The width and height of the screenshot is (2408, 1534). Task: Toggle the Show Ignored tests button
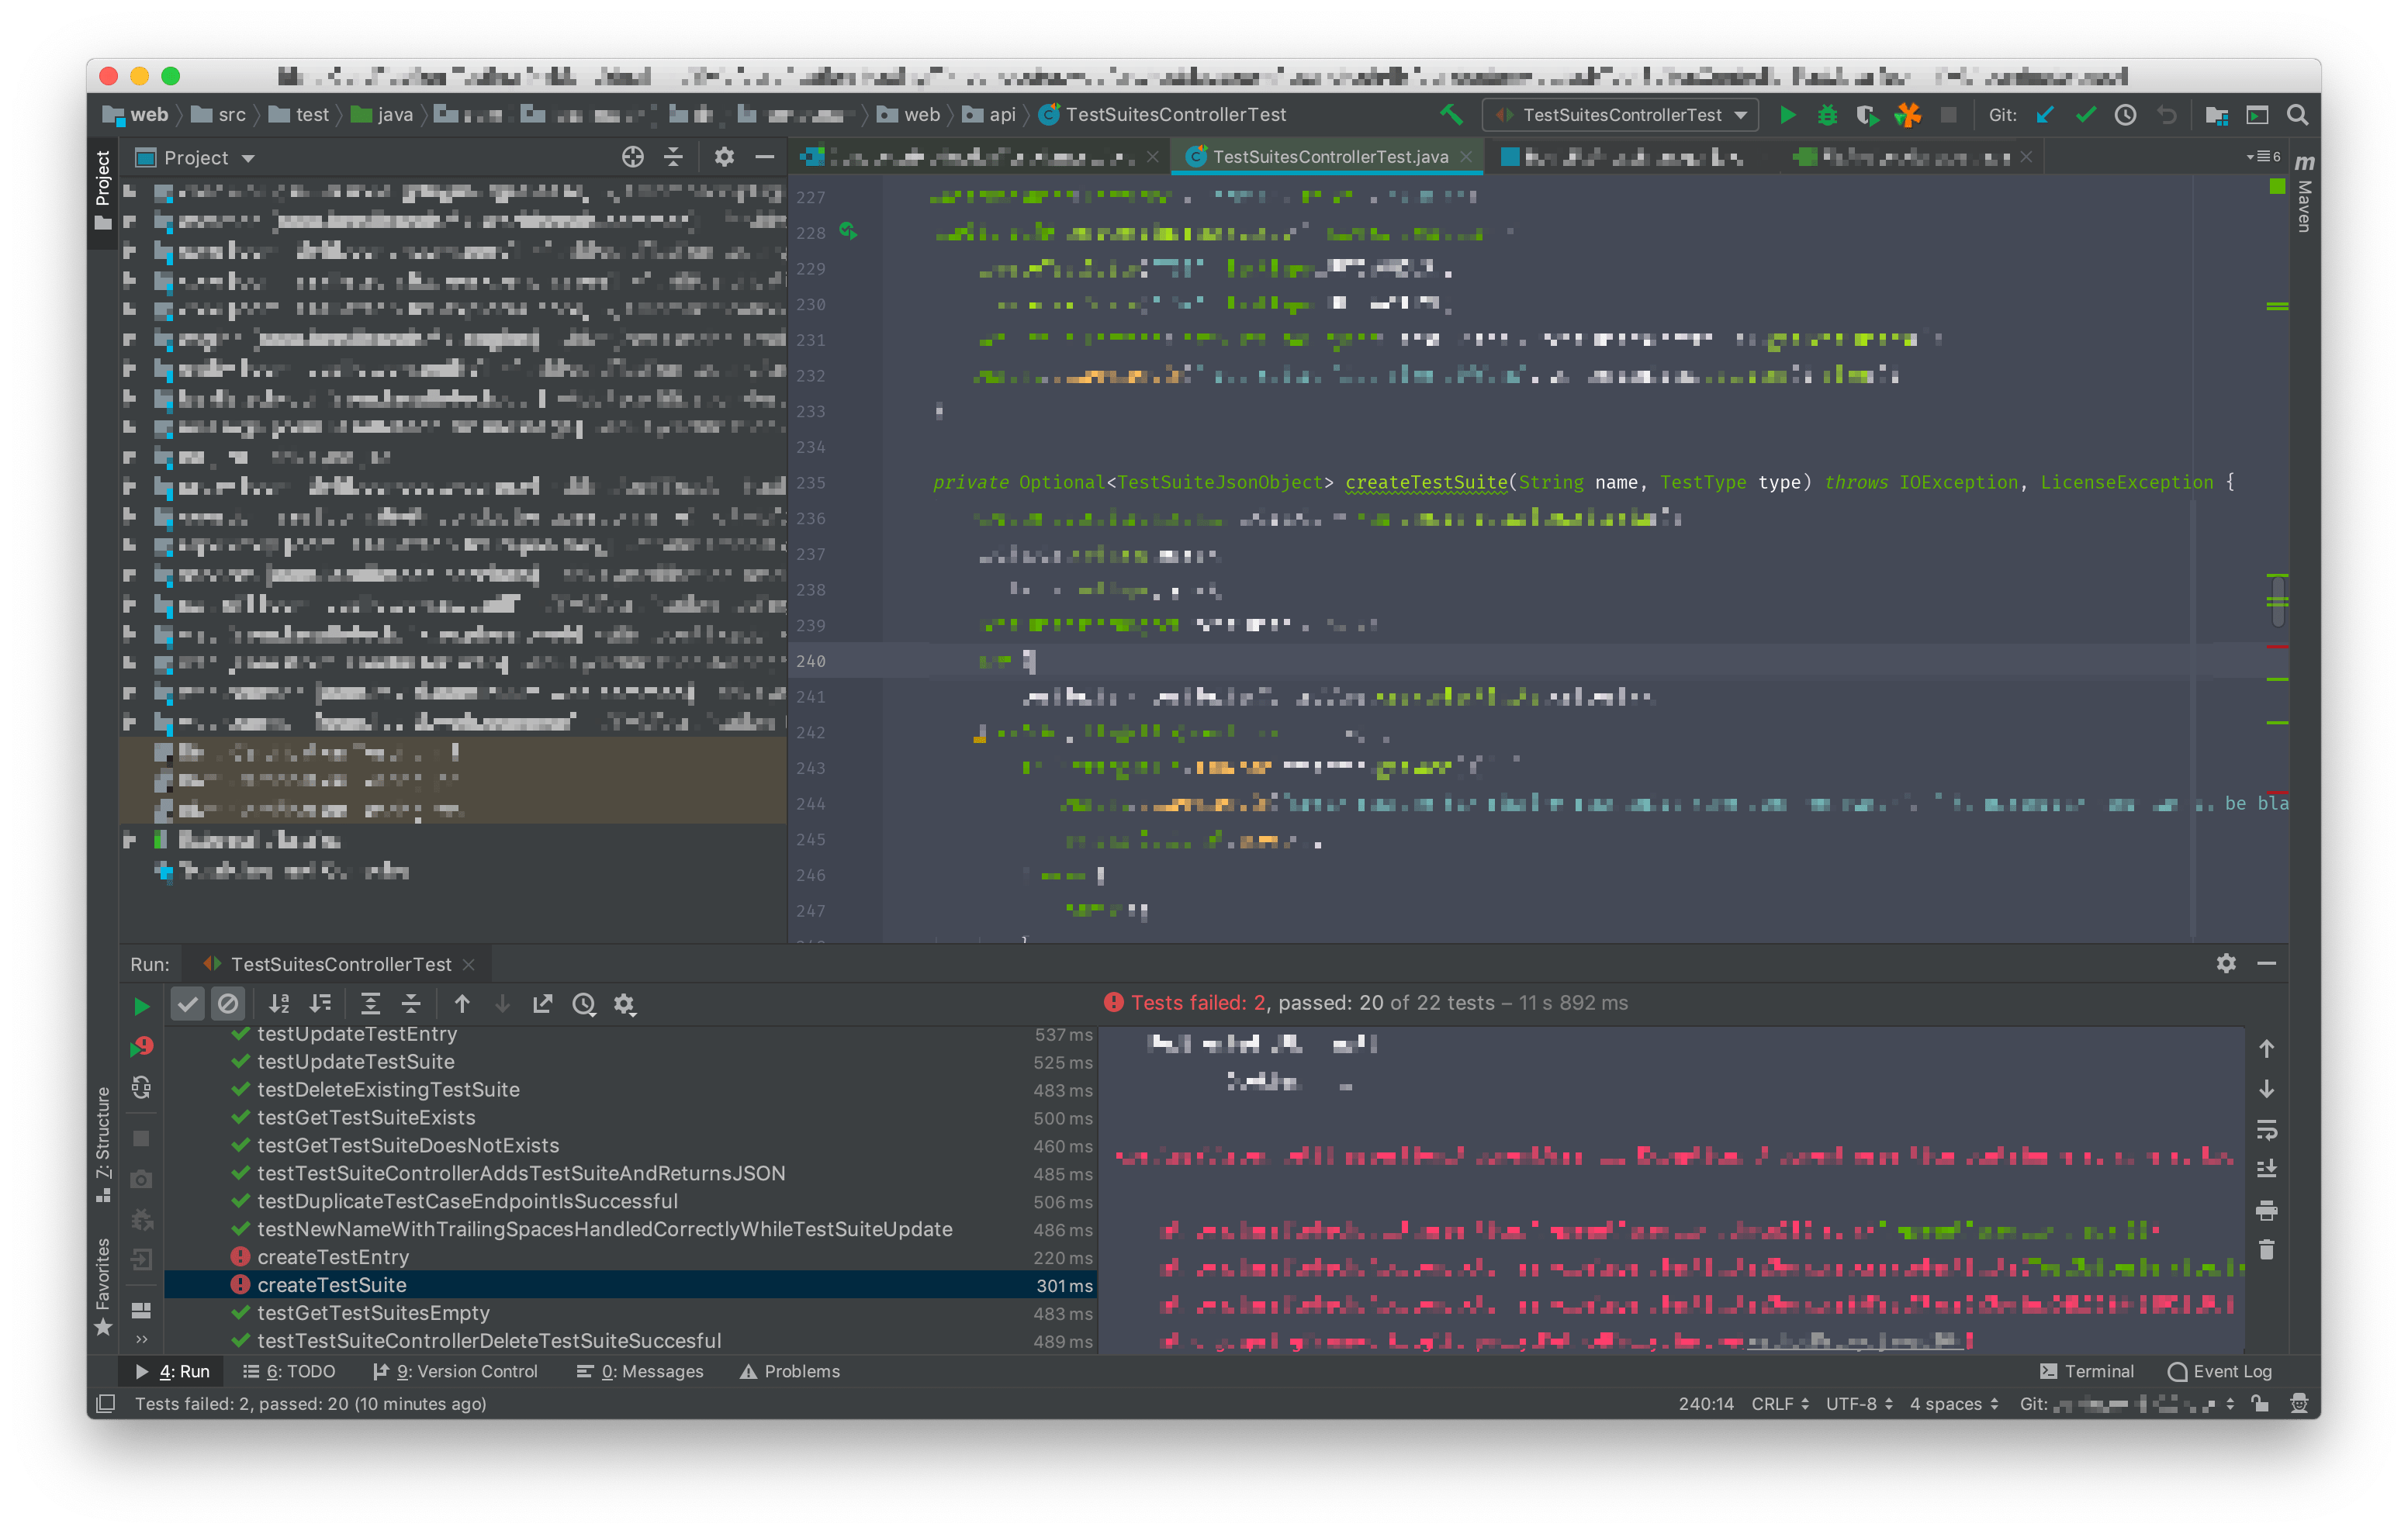pos(228,1004)
